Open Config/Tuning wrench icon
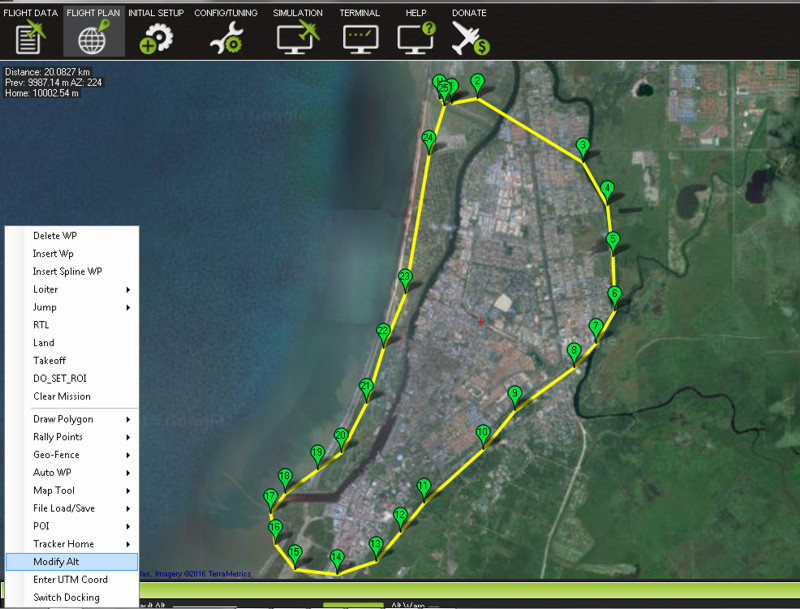Screen dimensions: 800x609 pos(226,35)
